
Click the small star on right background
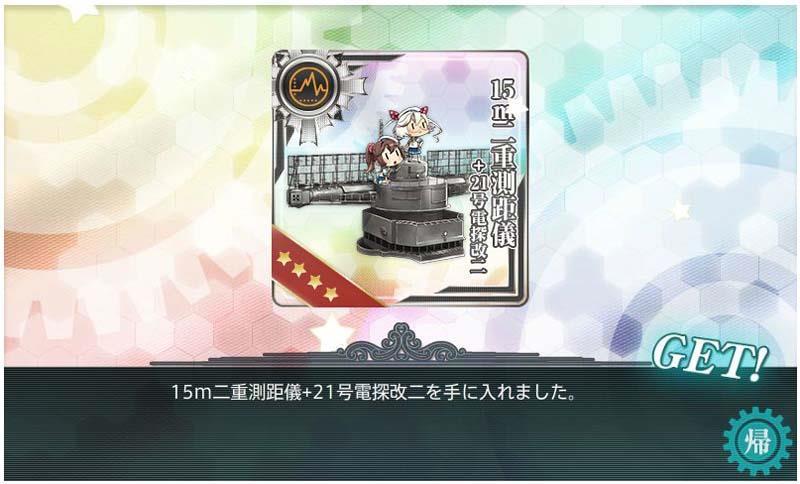[679, 210]
